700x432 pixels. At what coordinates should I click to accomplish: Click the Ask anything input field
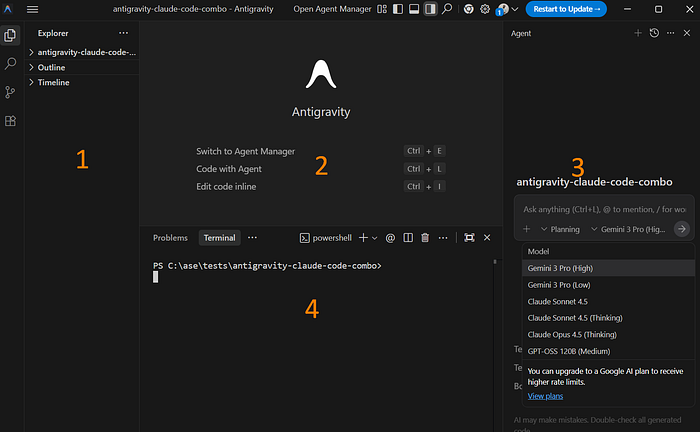click(x=604, y=209)
